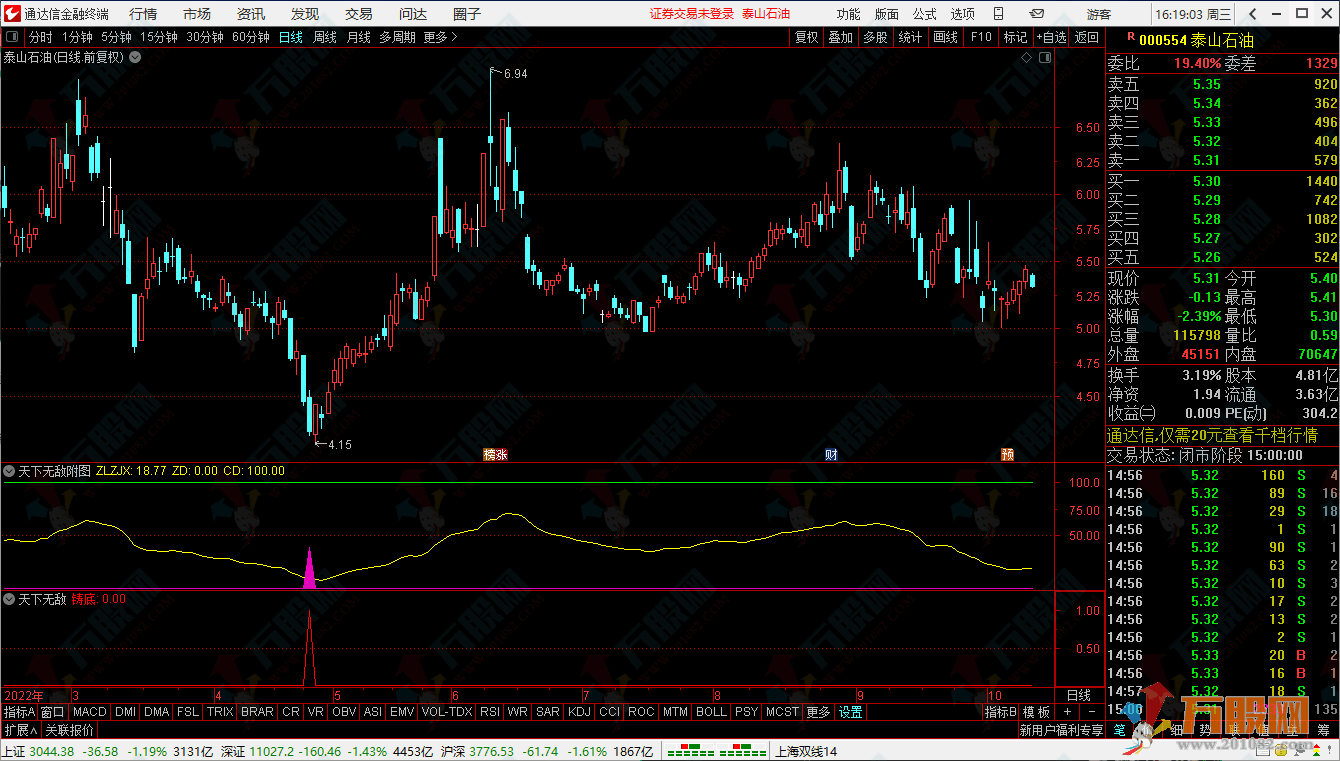Click the 财 marker on chart
Screen dimensions: 1340x761
[x=831, y=454]
